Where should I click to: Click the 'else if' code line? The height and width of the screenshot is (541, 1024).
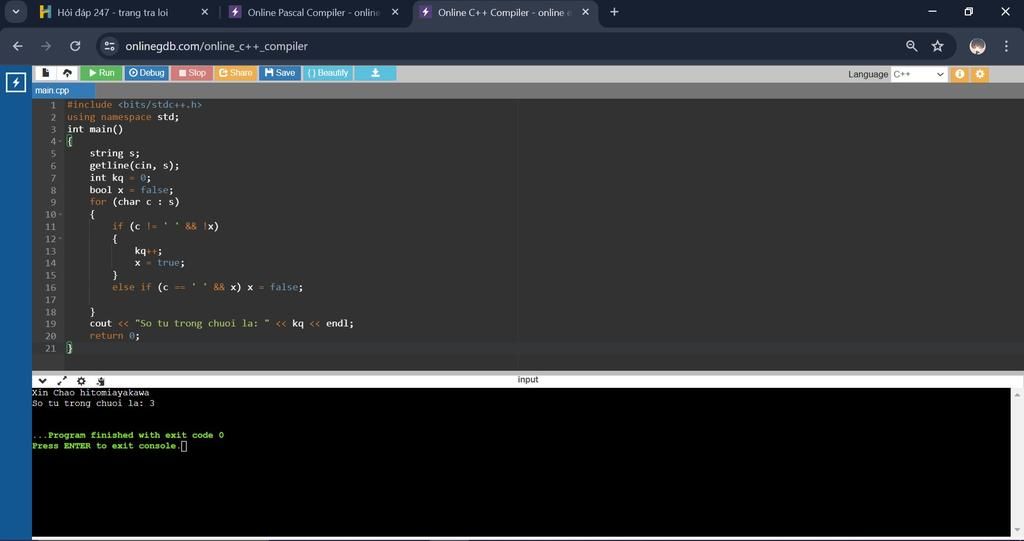[208, 287]
